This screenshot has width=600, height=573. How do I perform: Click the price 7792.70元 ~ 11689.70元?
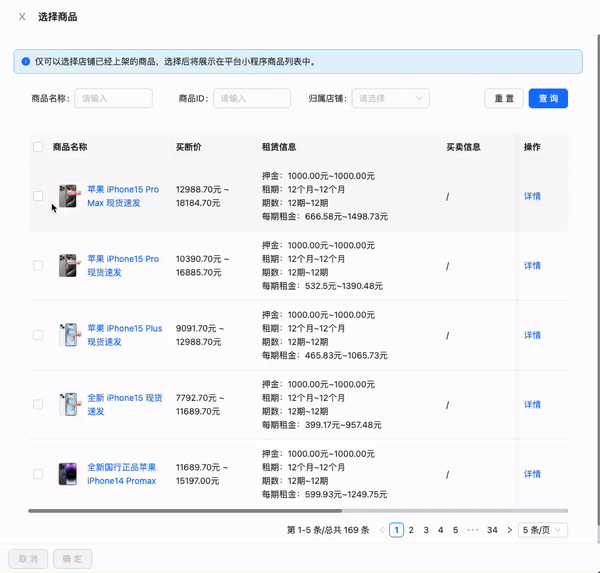[200, 405]
